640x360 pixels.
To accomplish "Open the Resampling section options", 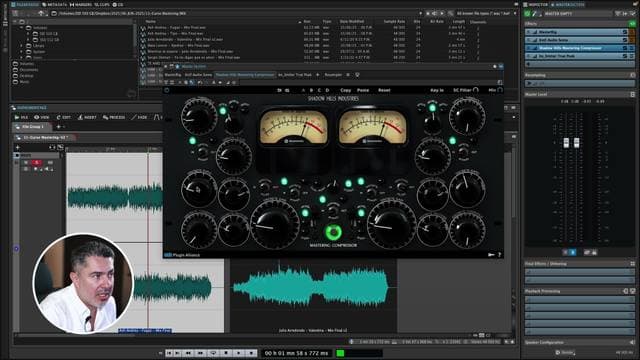I will [632, 75].
